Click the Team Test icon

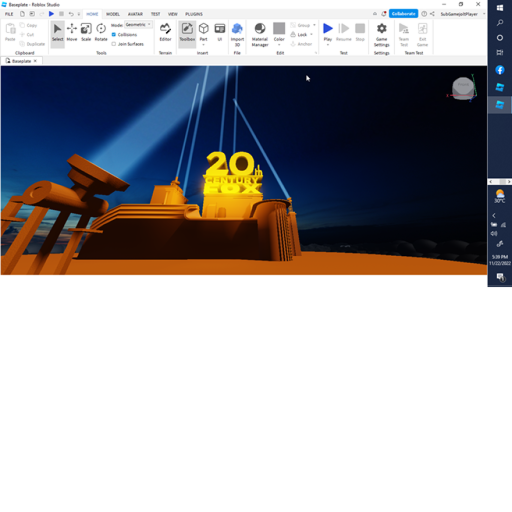[404, 35]
